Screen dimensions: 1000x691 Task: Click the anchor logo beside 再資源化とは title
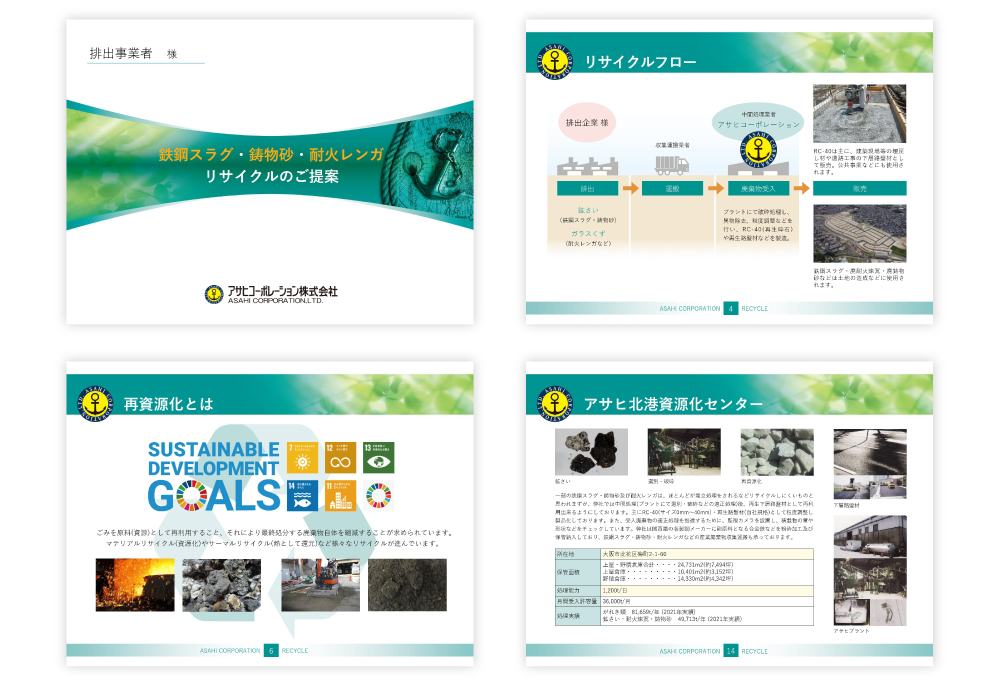pyautogui.click(x=93, y=404)
